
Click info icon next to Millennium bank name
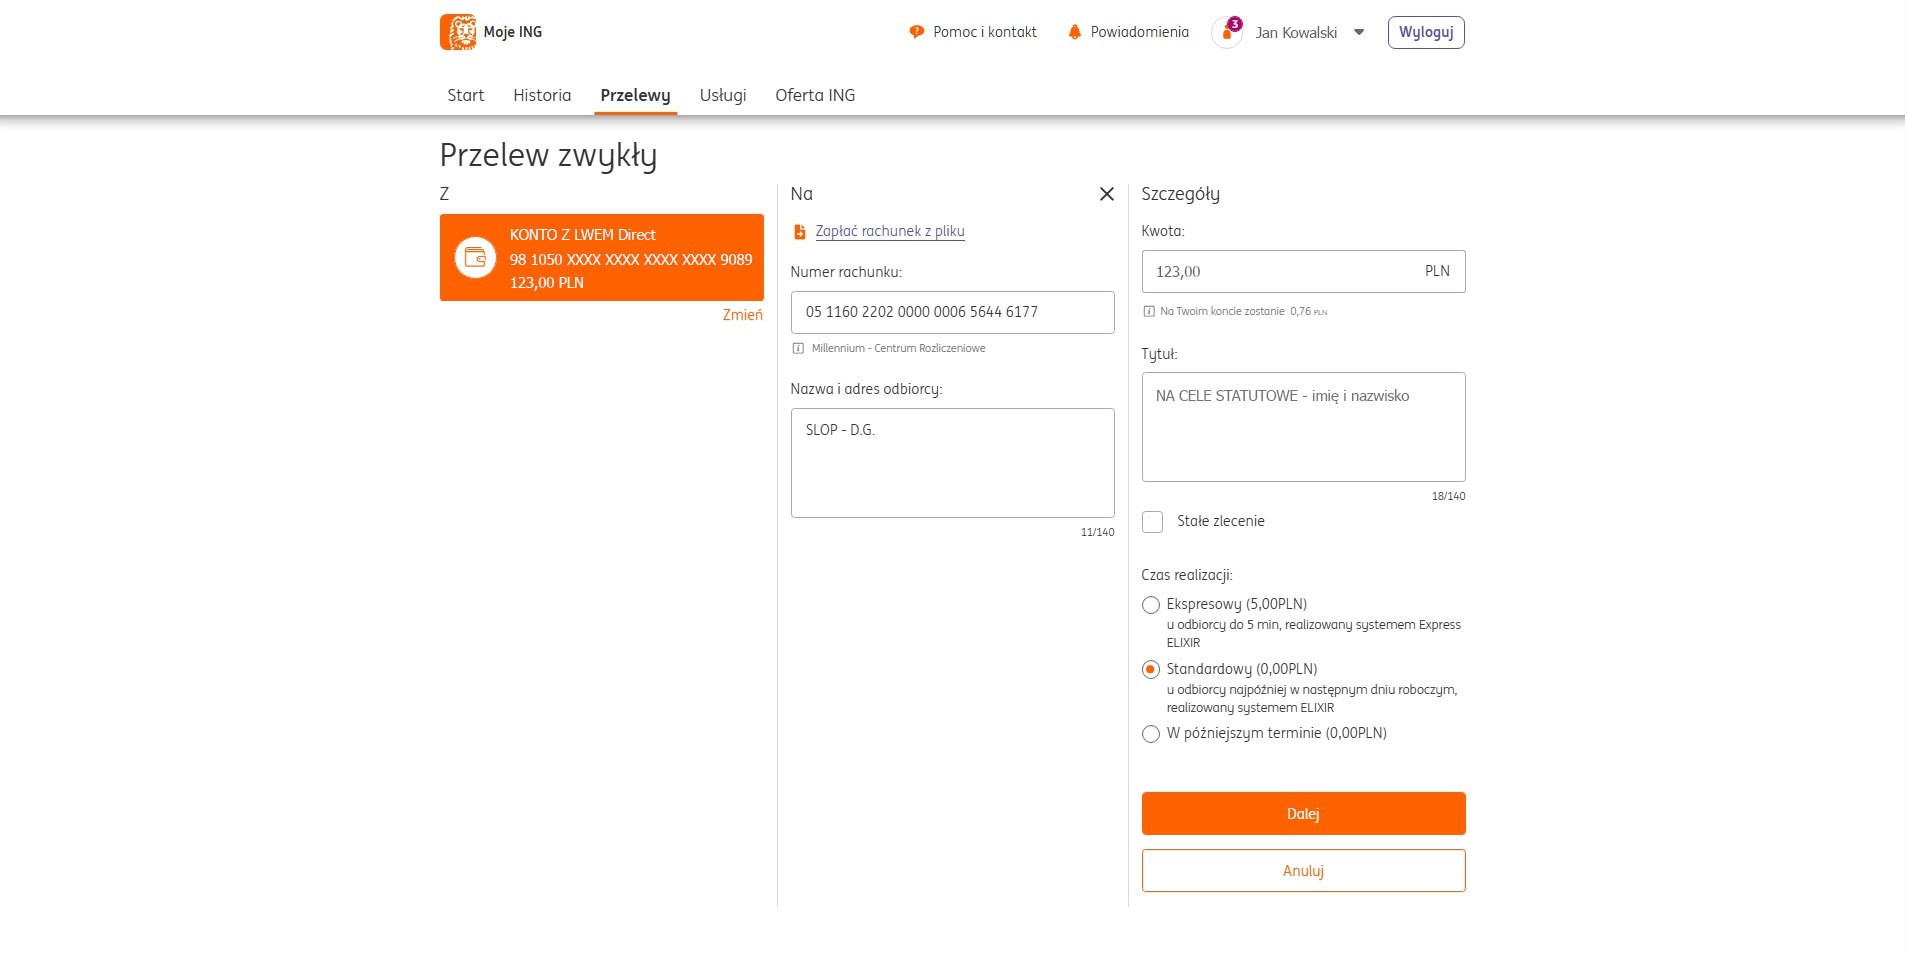tap(798, 349)
